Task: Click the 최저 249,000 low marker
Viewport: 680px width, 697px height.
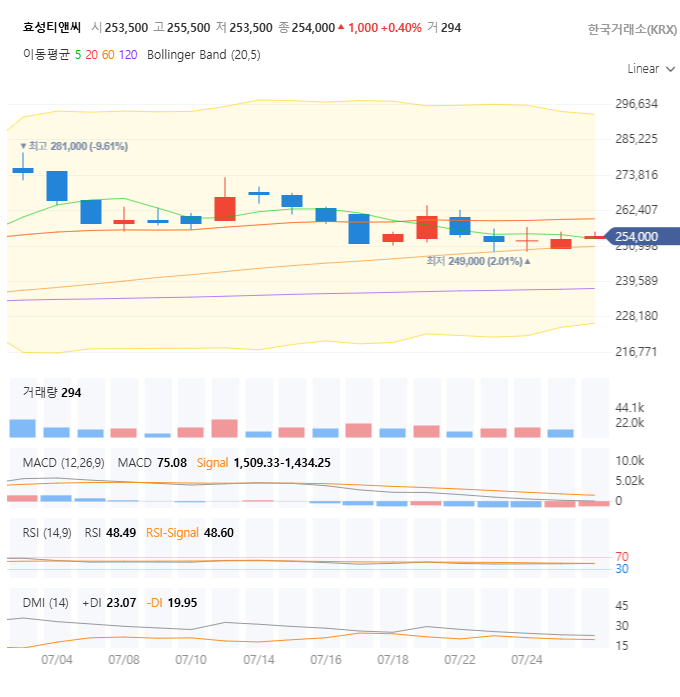Action: [x=479, y=261]
